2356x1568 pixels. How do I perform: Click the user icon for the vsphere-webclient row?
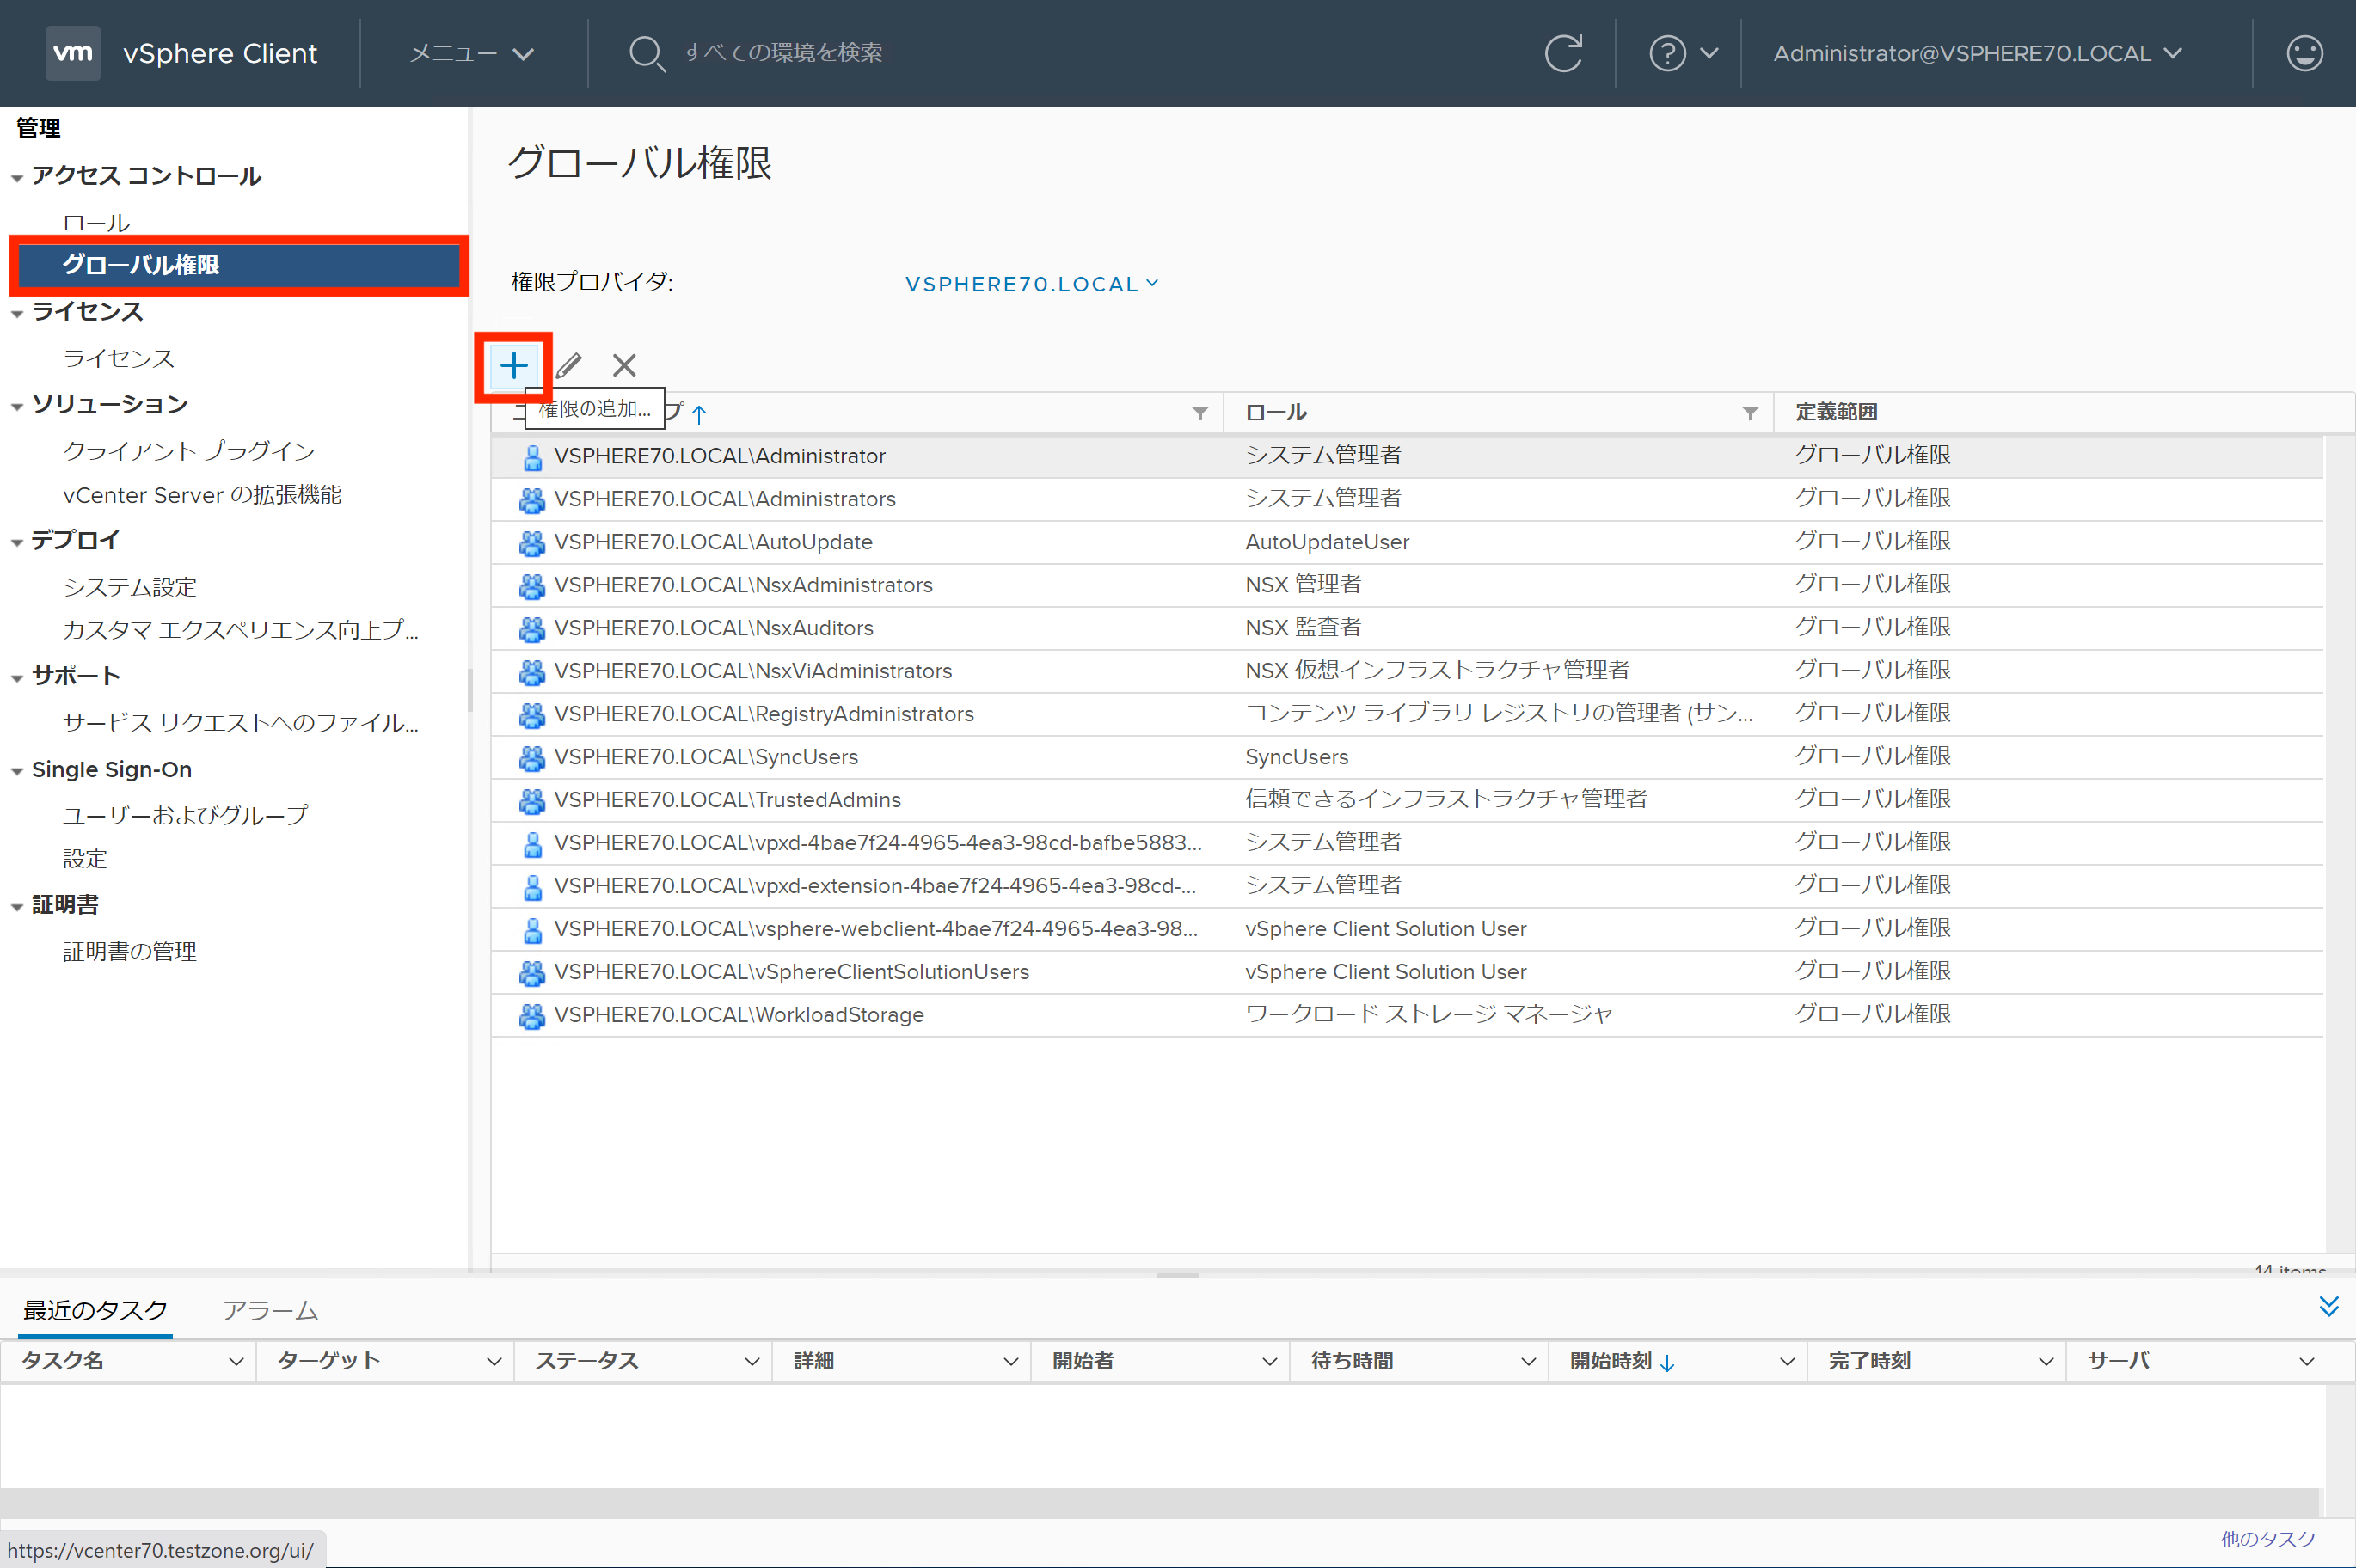(x=533, y=930)
